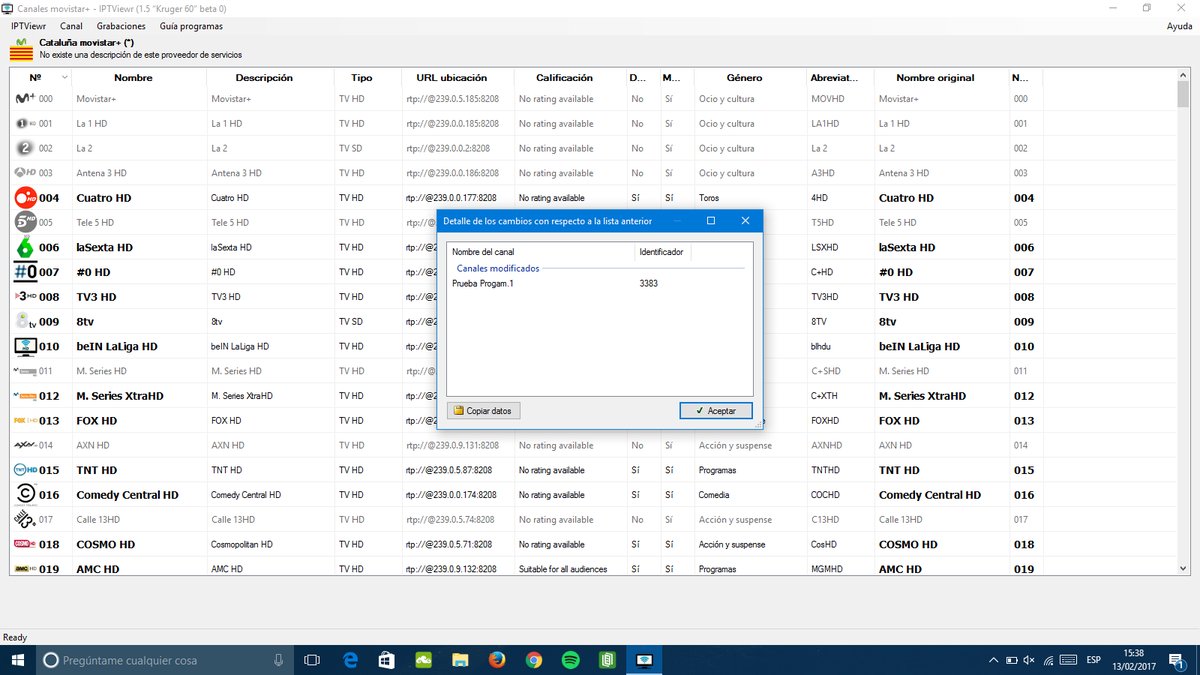Sort by the Tipo column header
This screenshot has height=675, width=1200.
(x=362, y=77)
